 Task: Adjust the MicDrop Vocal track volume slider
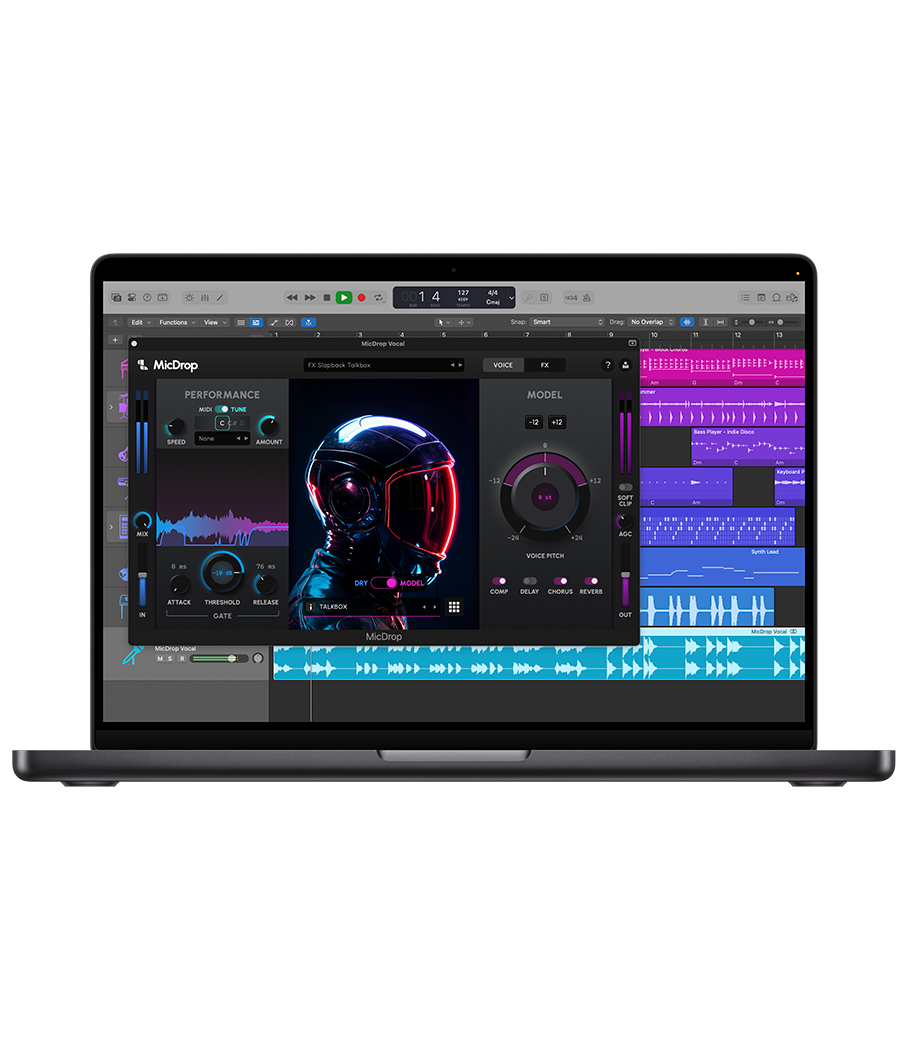click(x=218, y=659)
